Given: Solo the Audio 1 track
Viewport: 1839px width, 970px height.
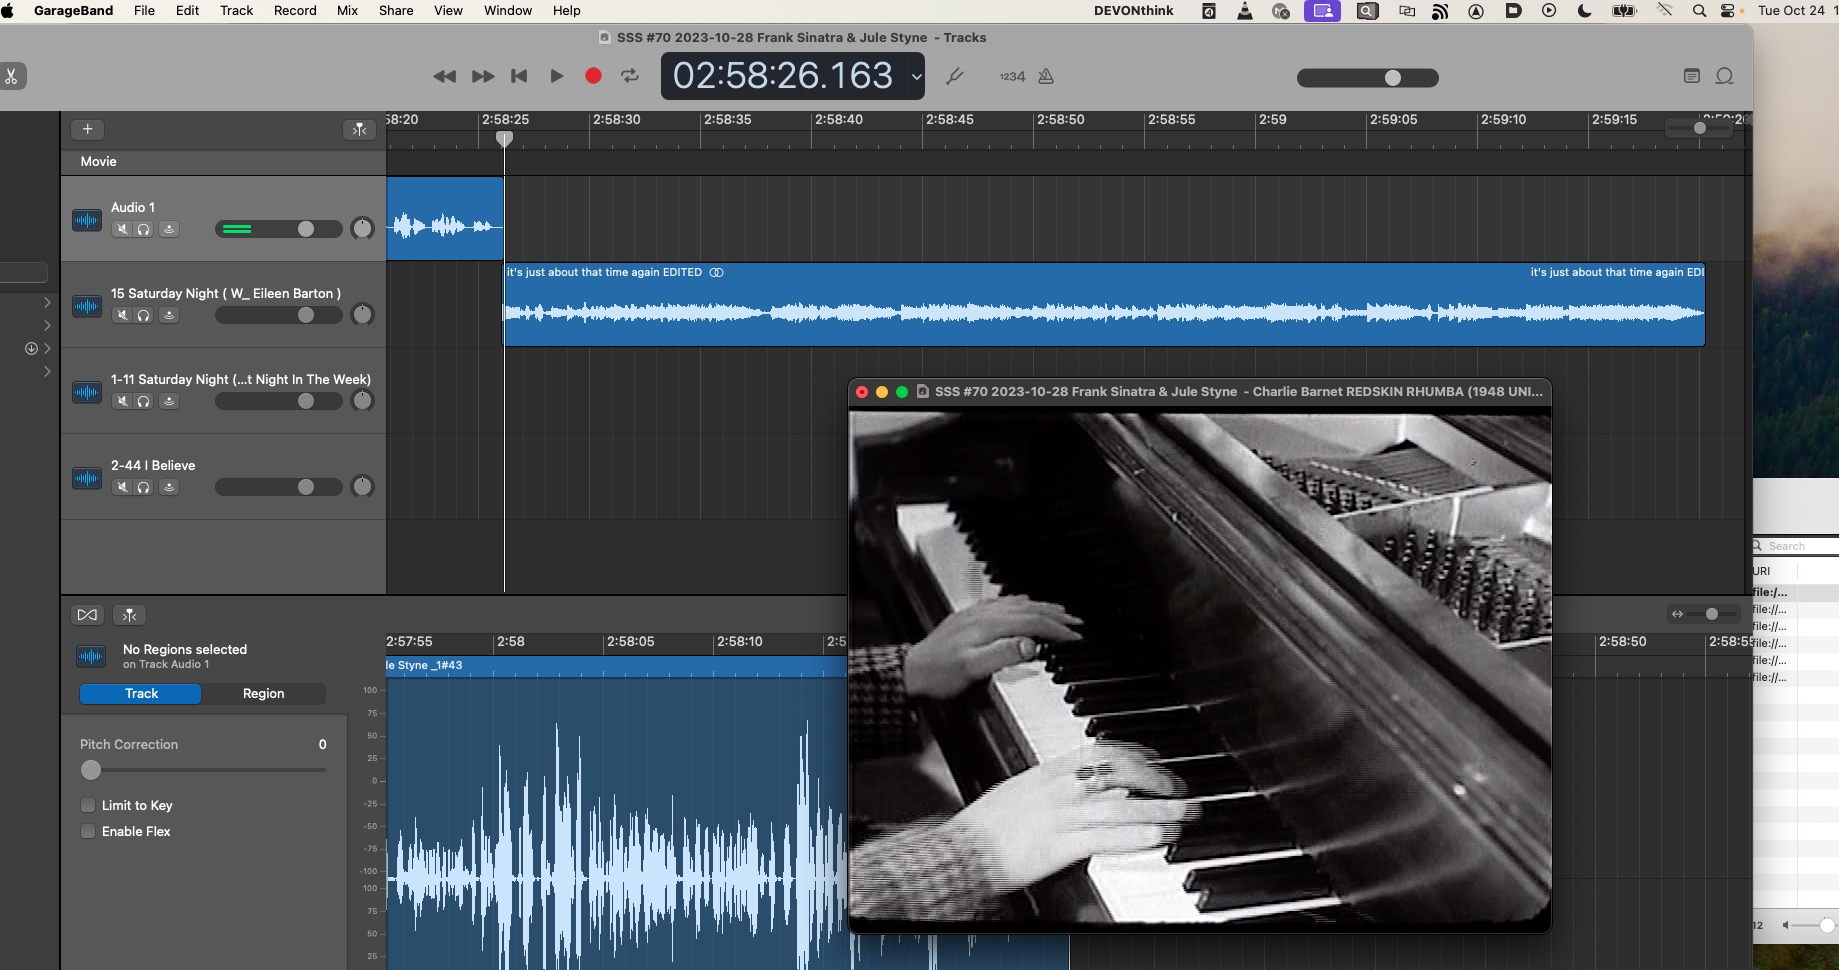Looking at the screenshot, I should pyautogui.click(x=144, y=229).
